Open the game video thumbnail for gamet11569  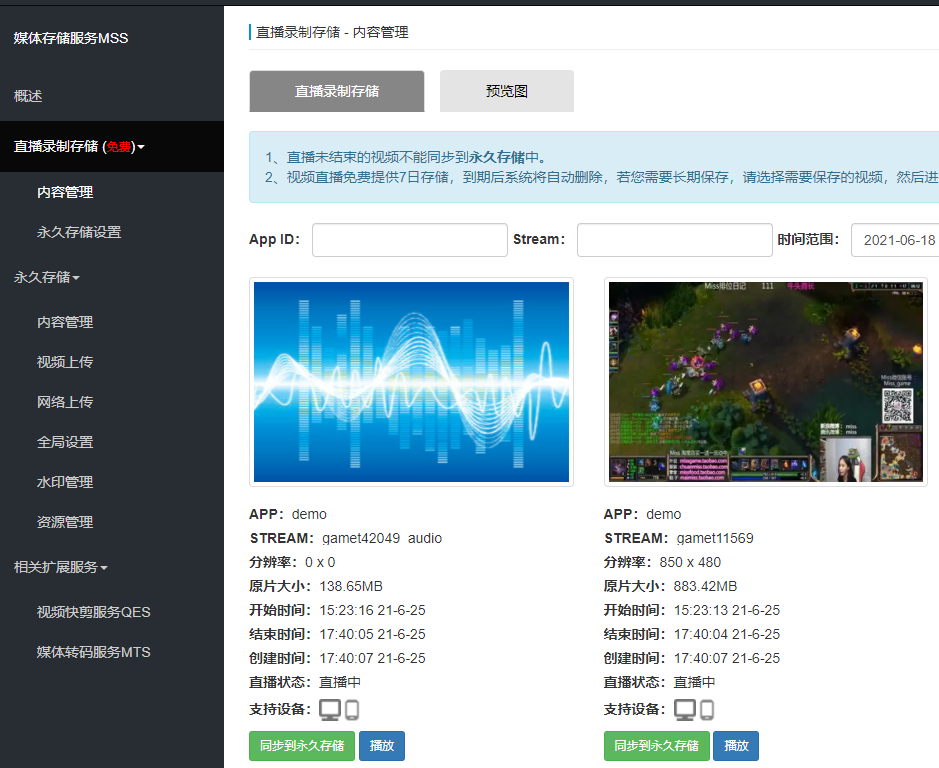click(766, 382)
